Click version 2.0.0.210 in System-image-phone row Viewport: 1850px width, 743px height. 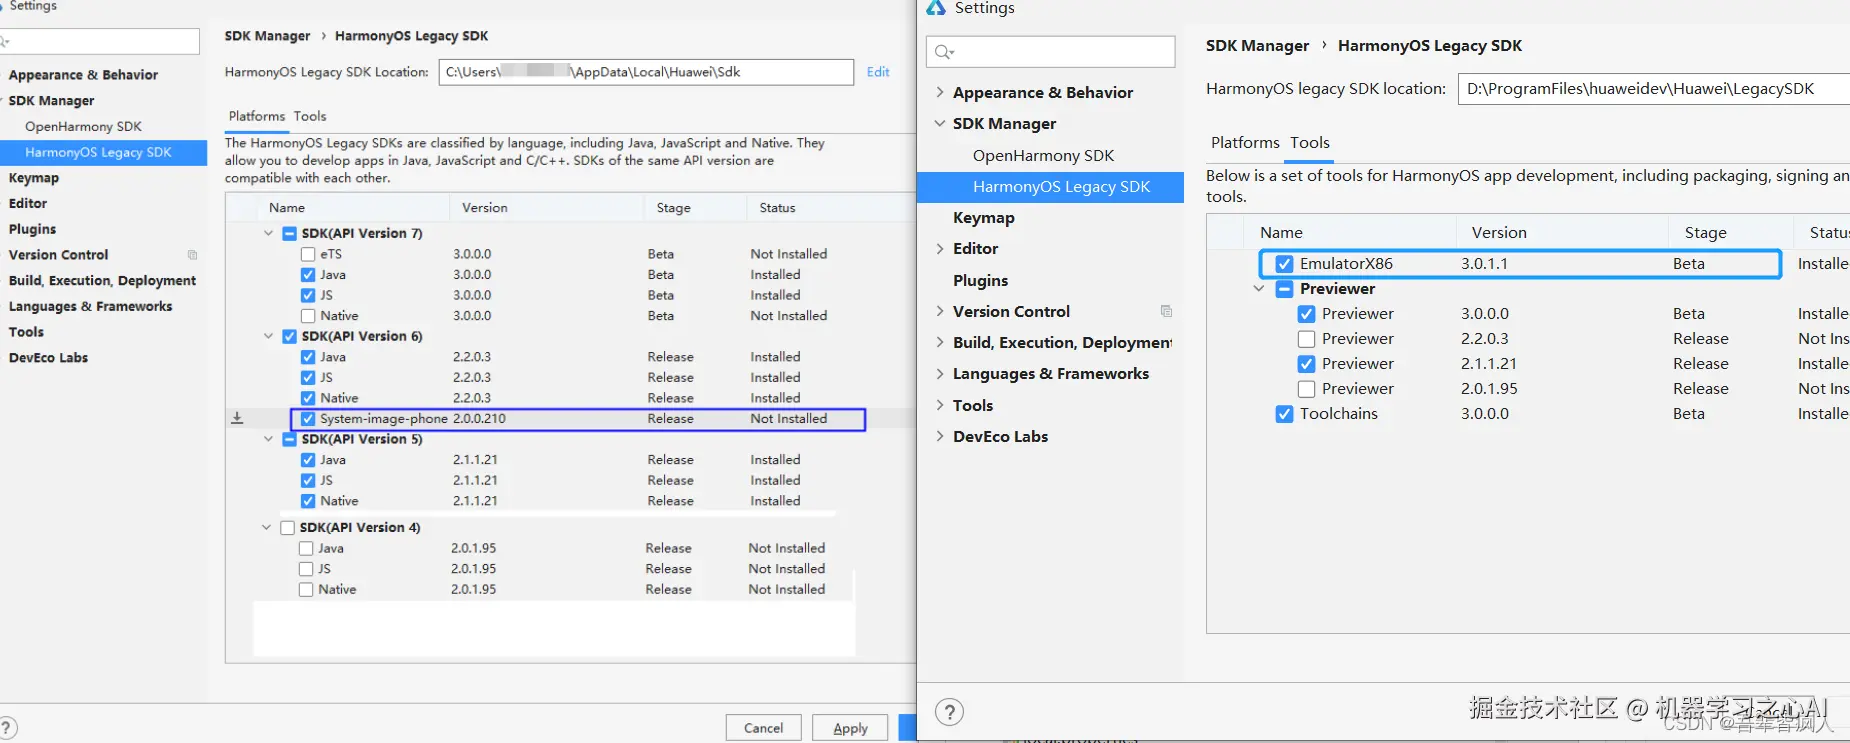coord(479,419)
